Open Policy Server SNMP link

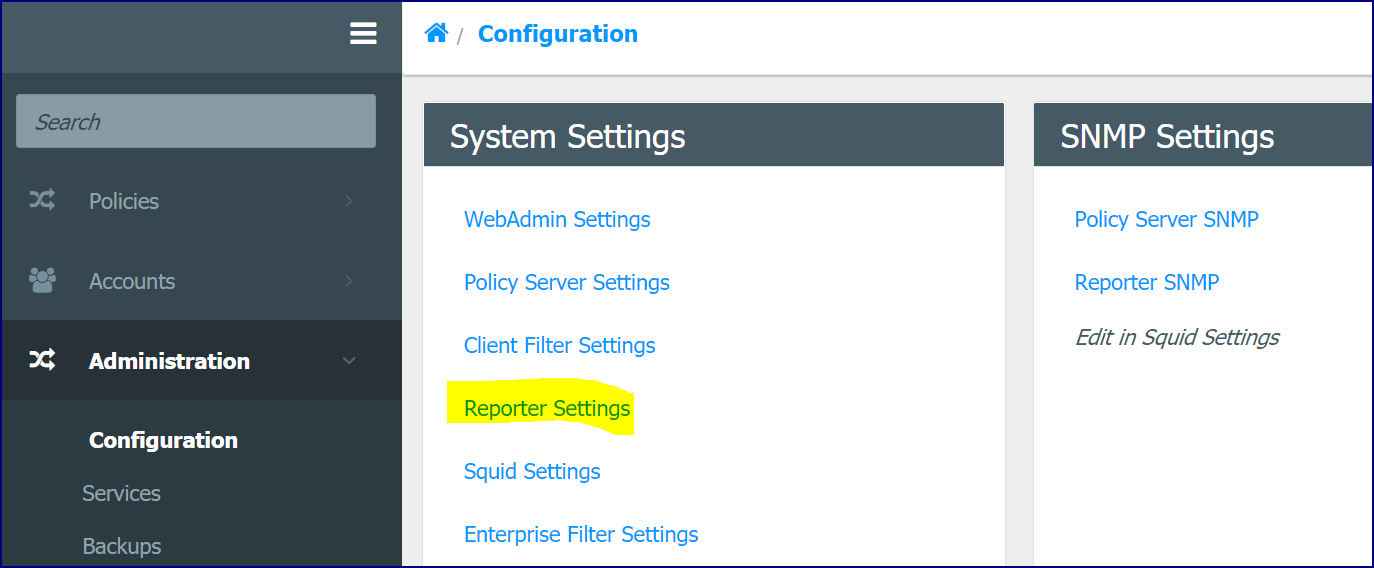point(1166,219)
